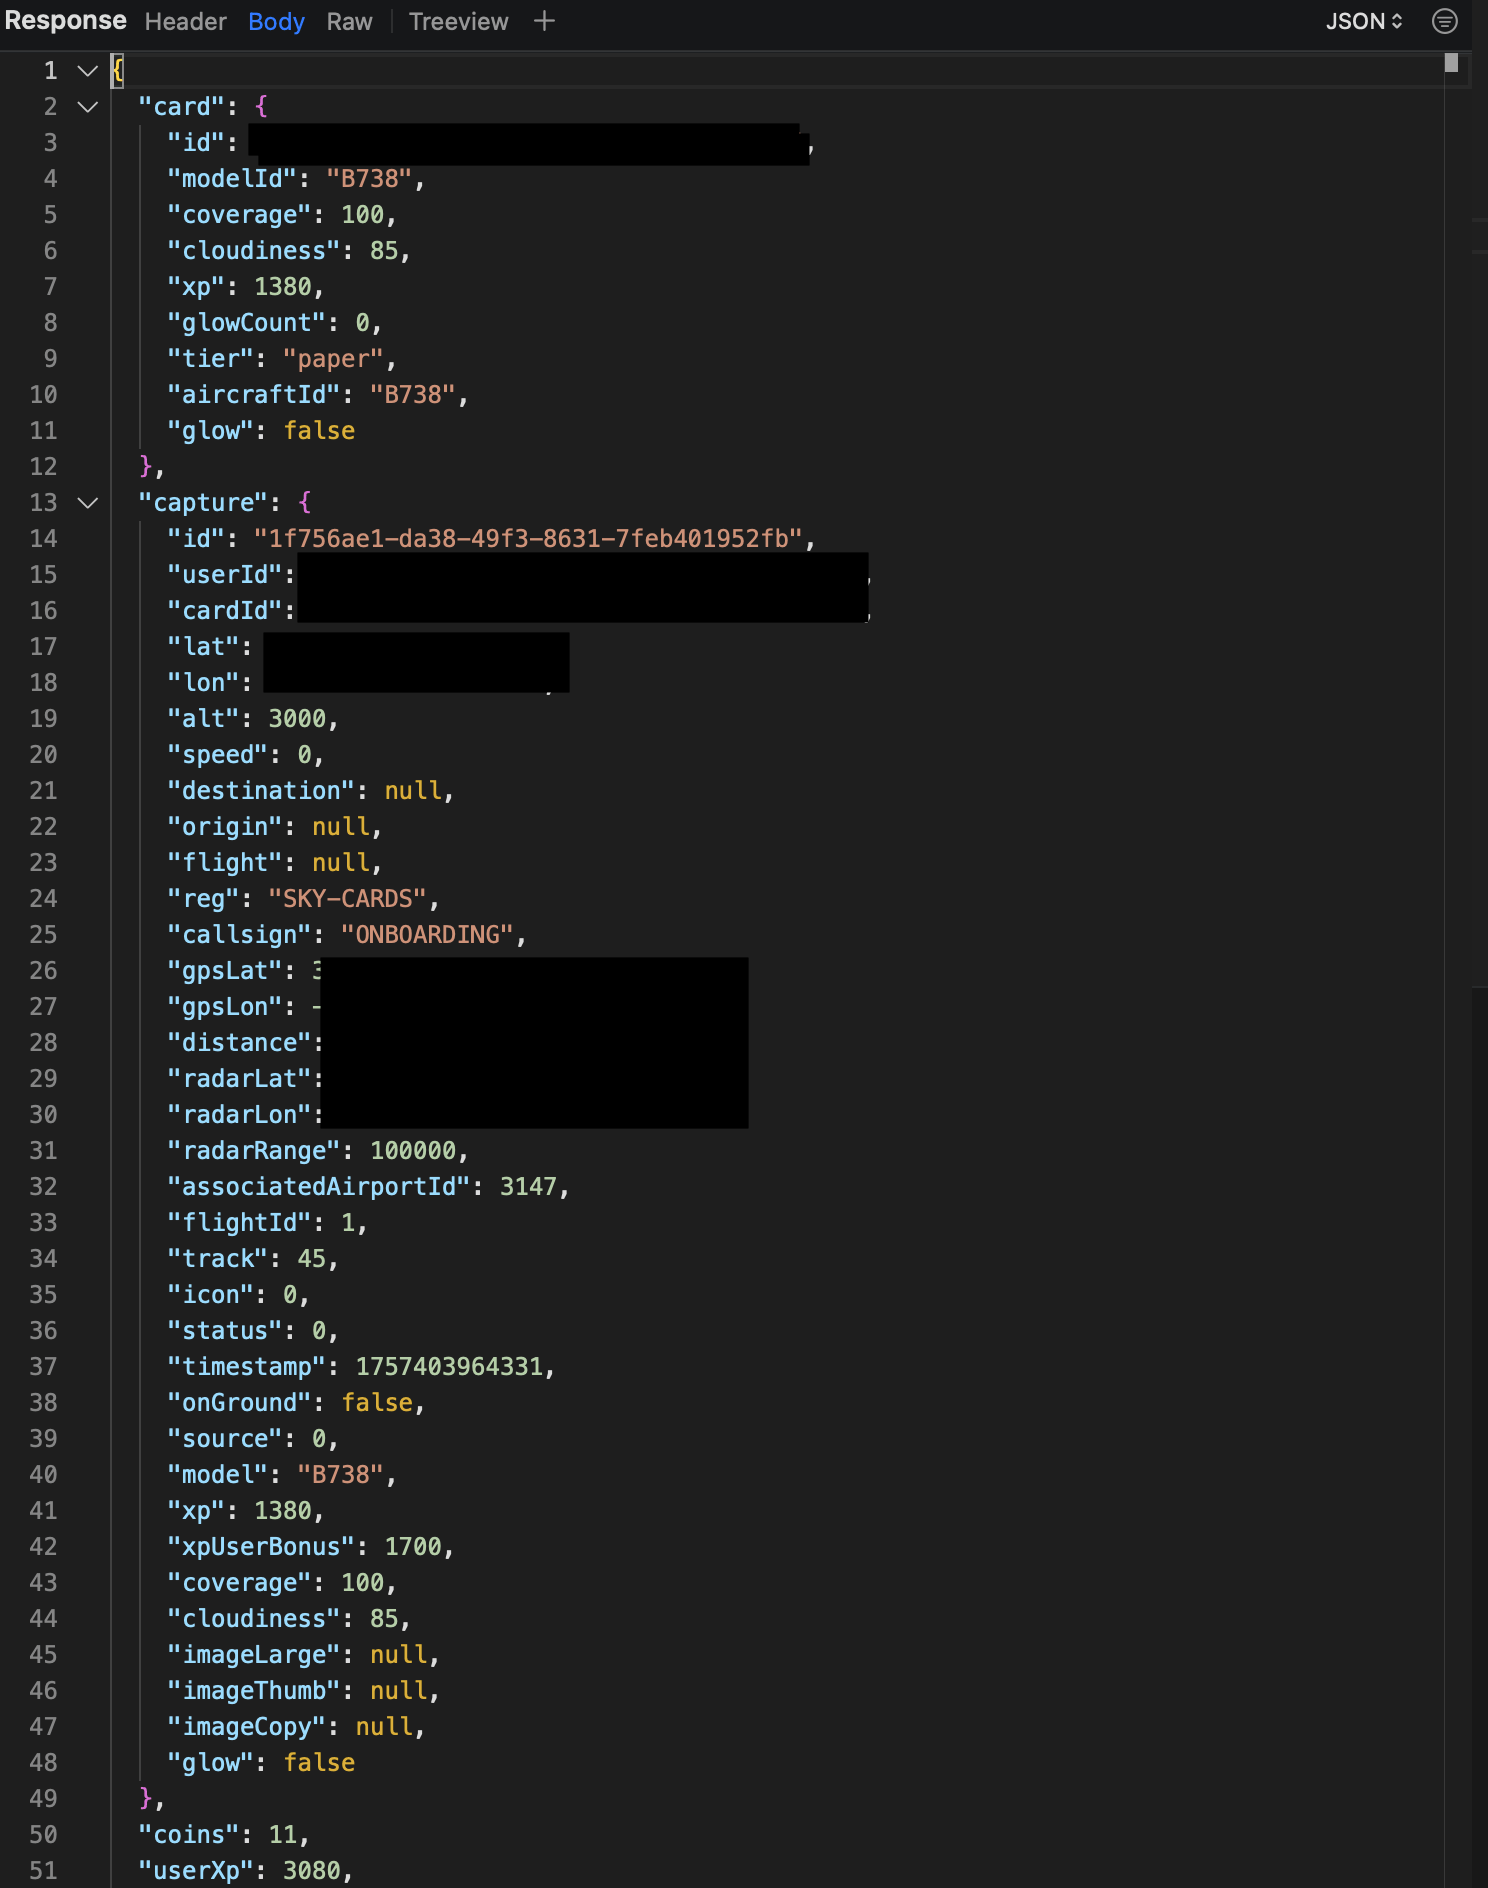
Task: Click the "onGround" value false
Action: (x=377, y=1403)
